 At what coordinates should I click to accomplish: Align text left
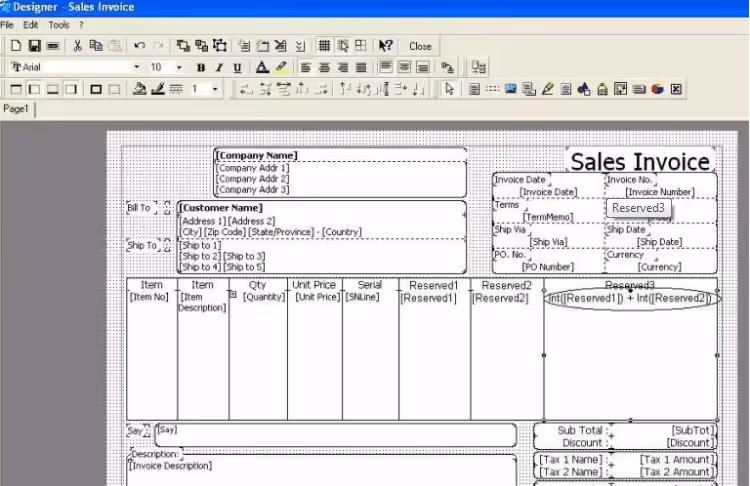(306, 67)
